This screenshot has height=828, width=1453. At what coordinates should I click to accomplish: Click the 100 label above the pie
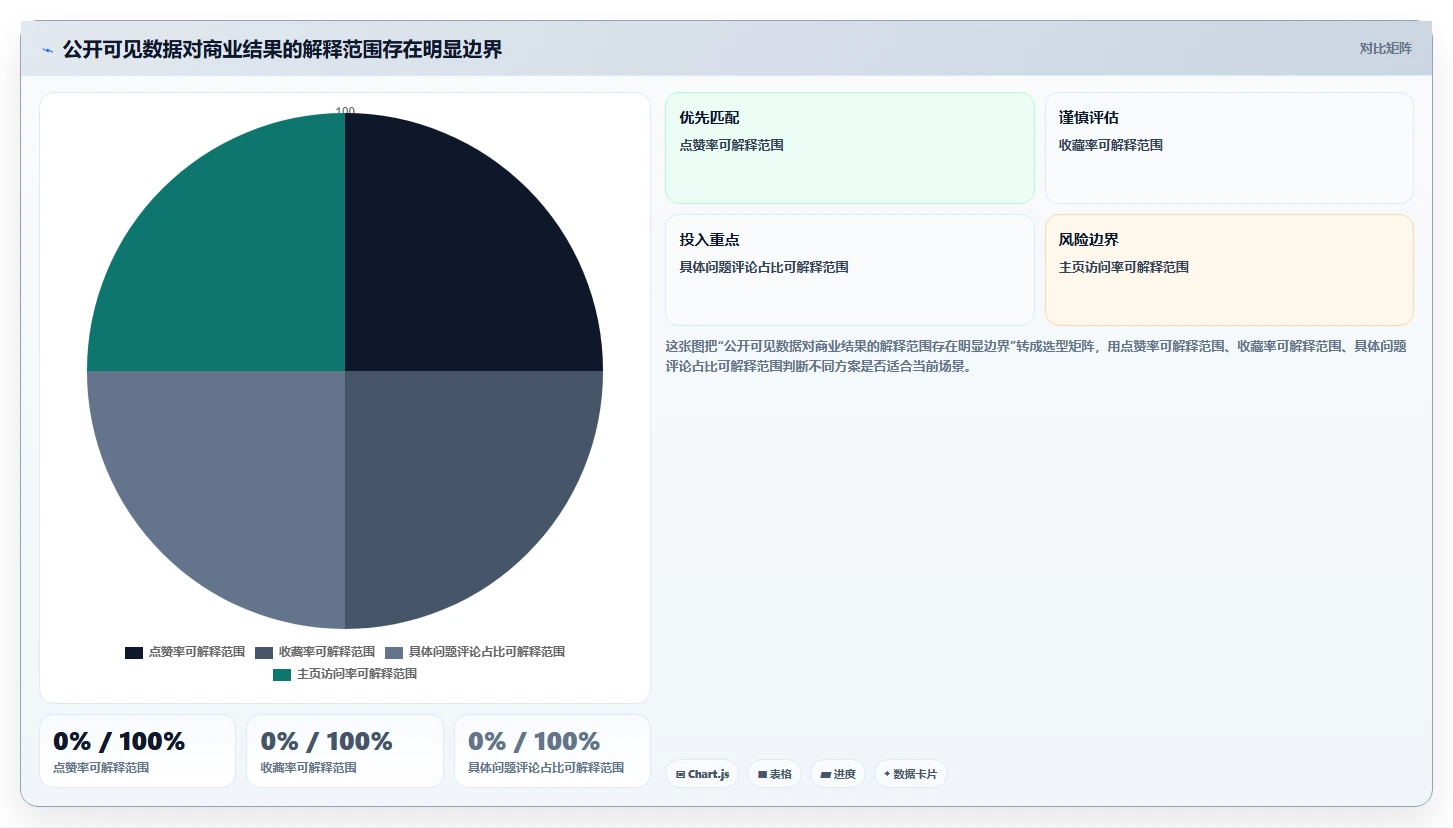[x=345, y=111]
